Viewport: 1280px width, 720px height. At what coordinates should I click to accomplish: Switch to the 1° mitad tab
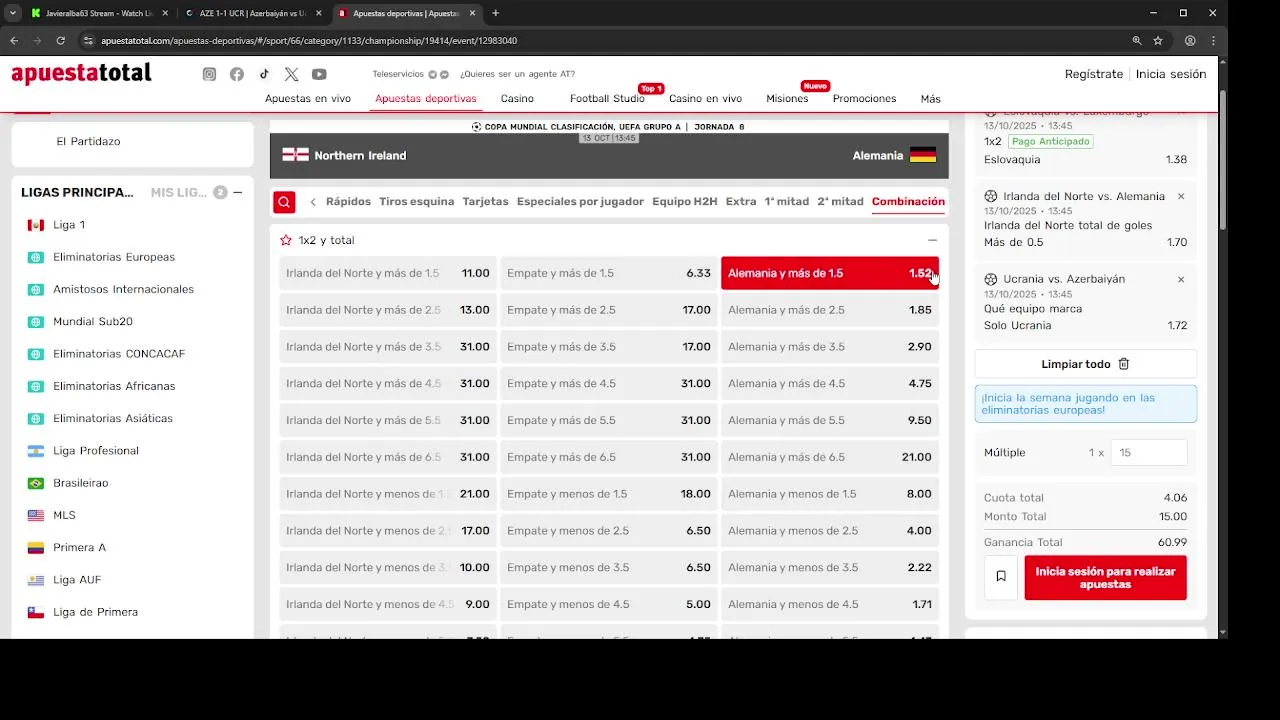point(787,202)
